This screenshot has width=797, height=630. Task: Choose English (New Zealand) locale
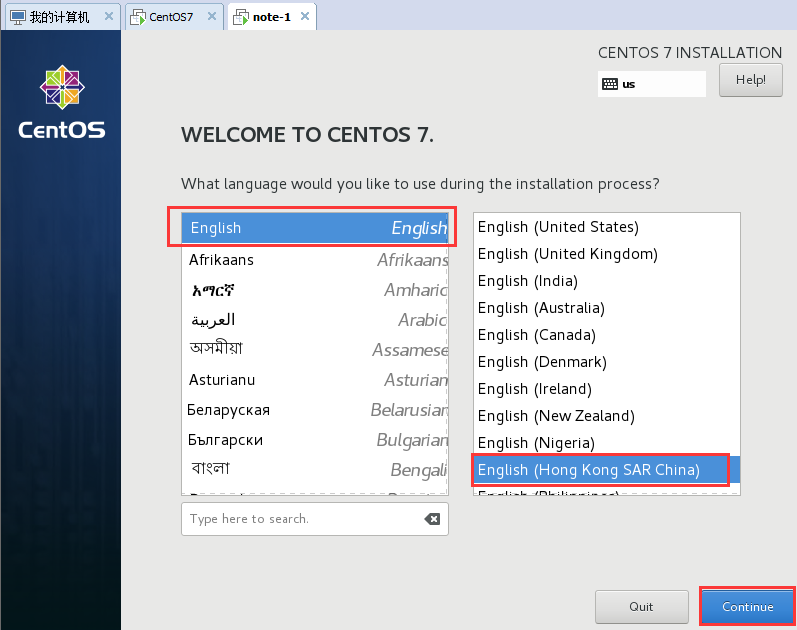click(606, 415)
